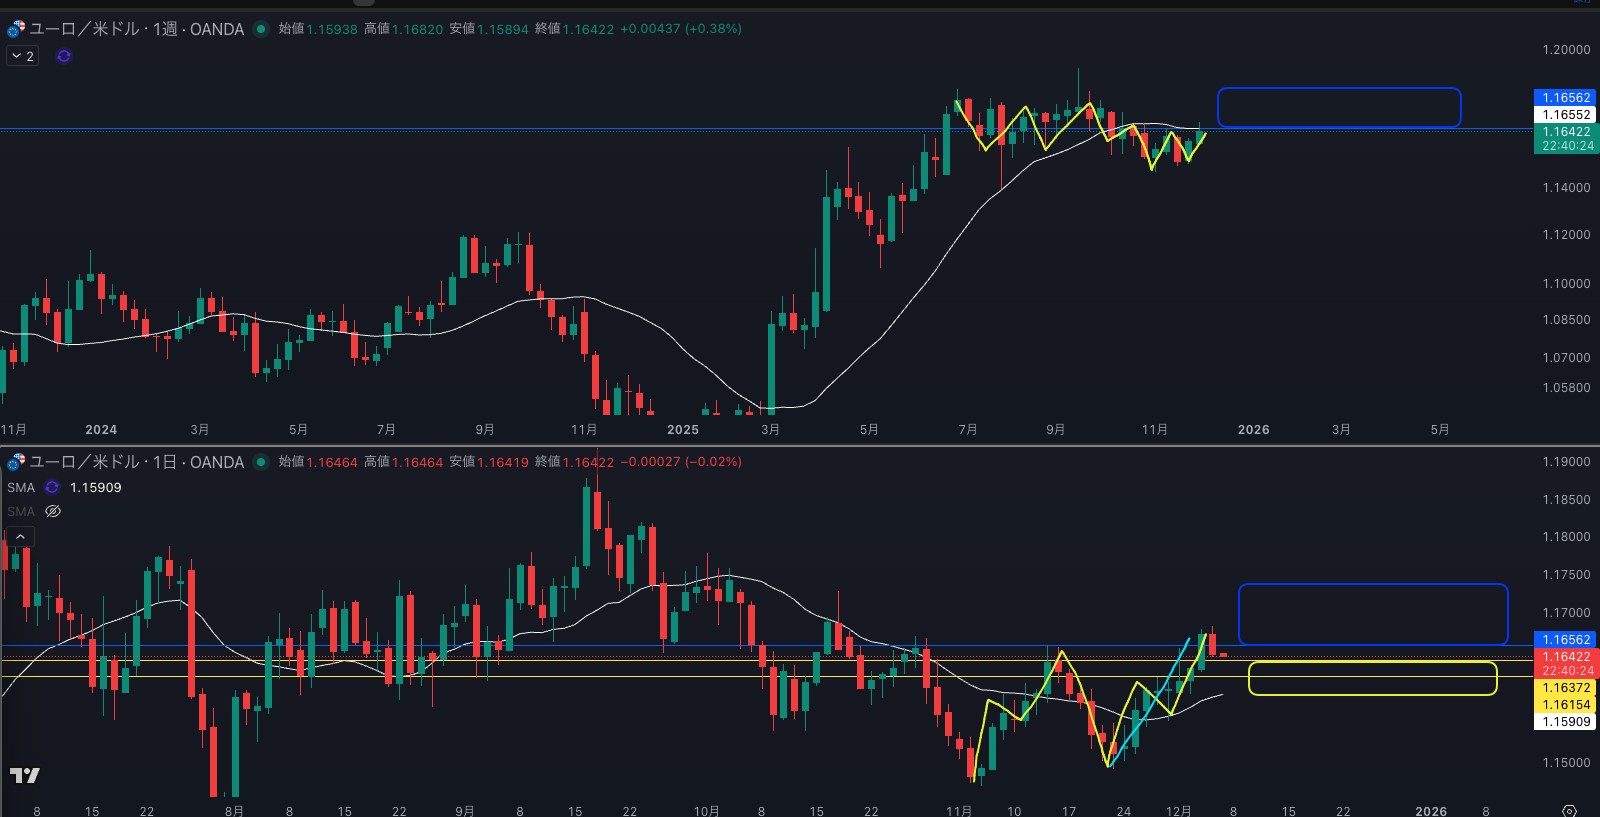Select the active SMA indicator label
Image resolution: width=1600 pixels, height=817 pixels.
21,487
